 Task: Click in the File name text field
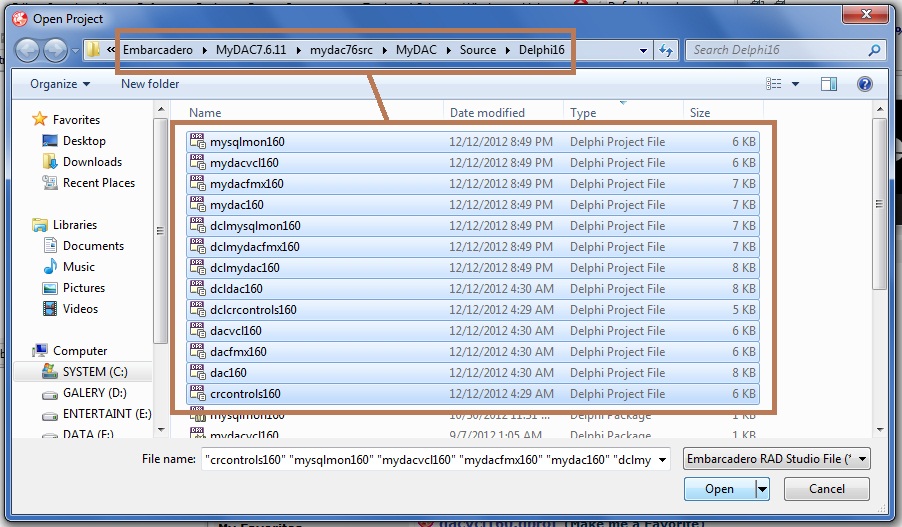pyautogui.click(x=429, y=459)
